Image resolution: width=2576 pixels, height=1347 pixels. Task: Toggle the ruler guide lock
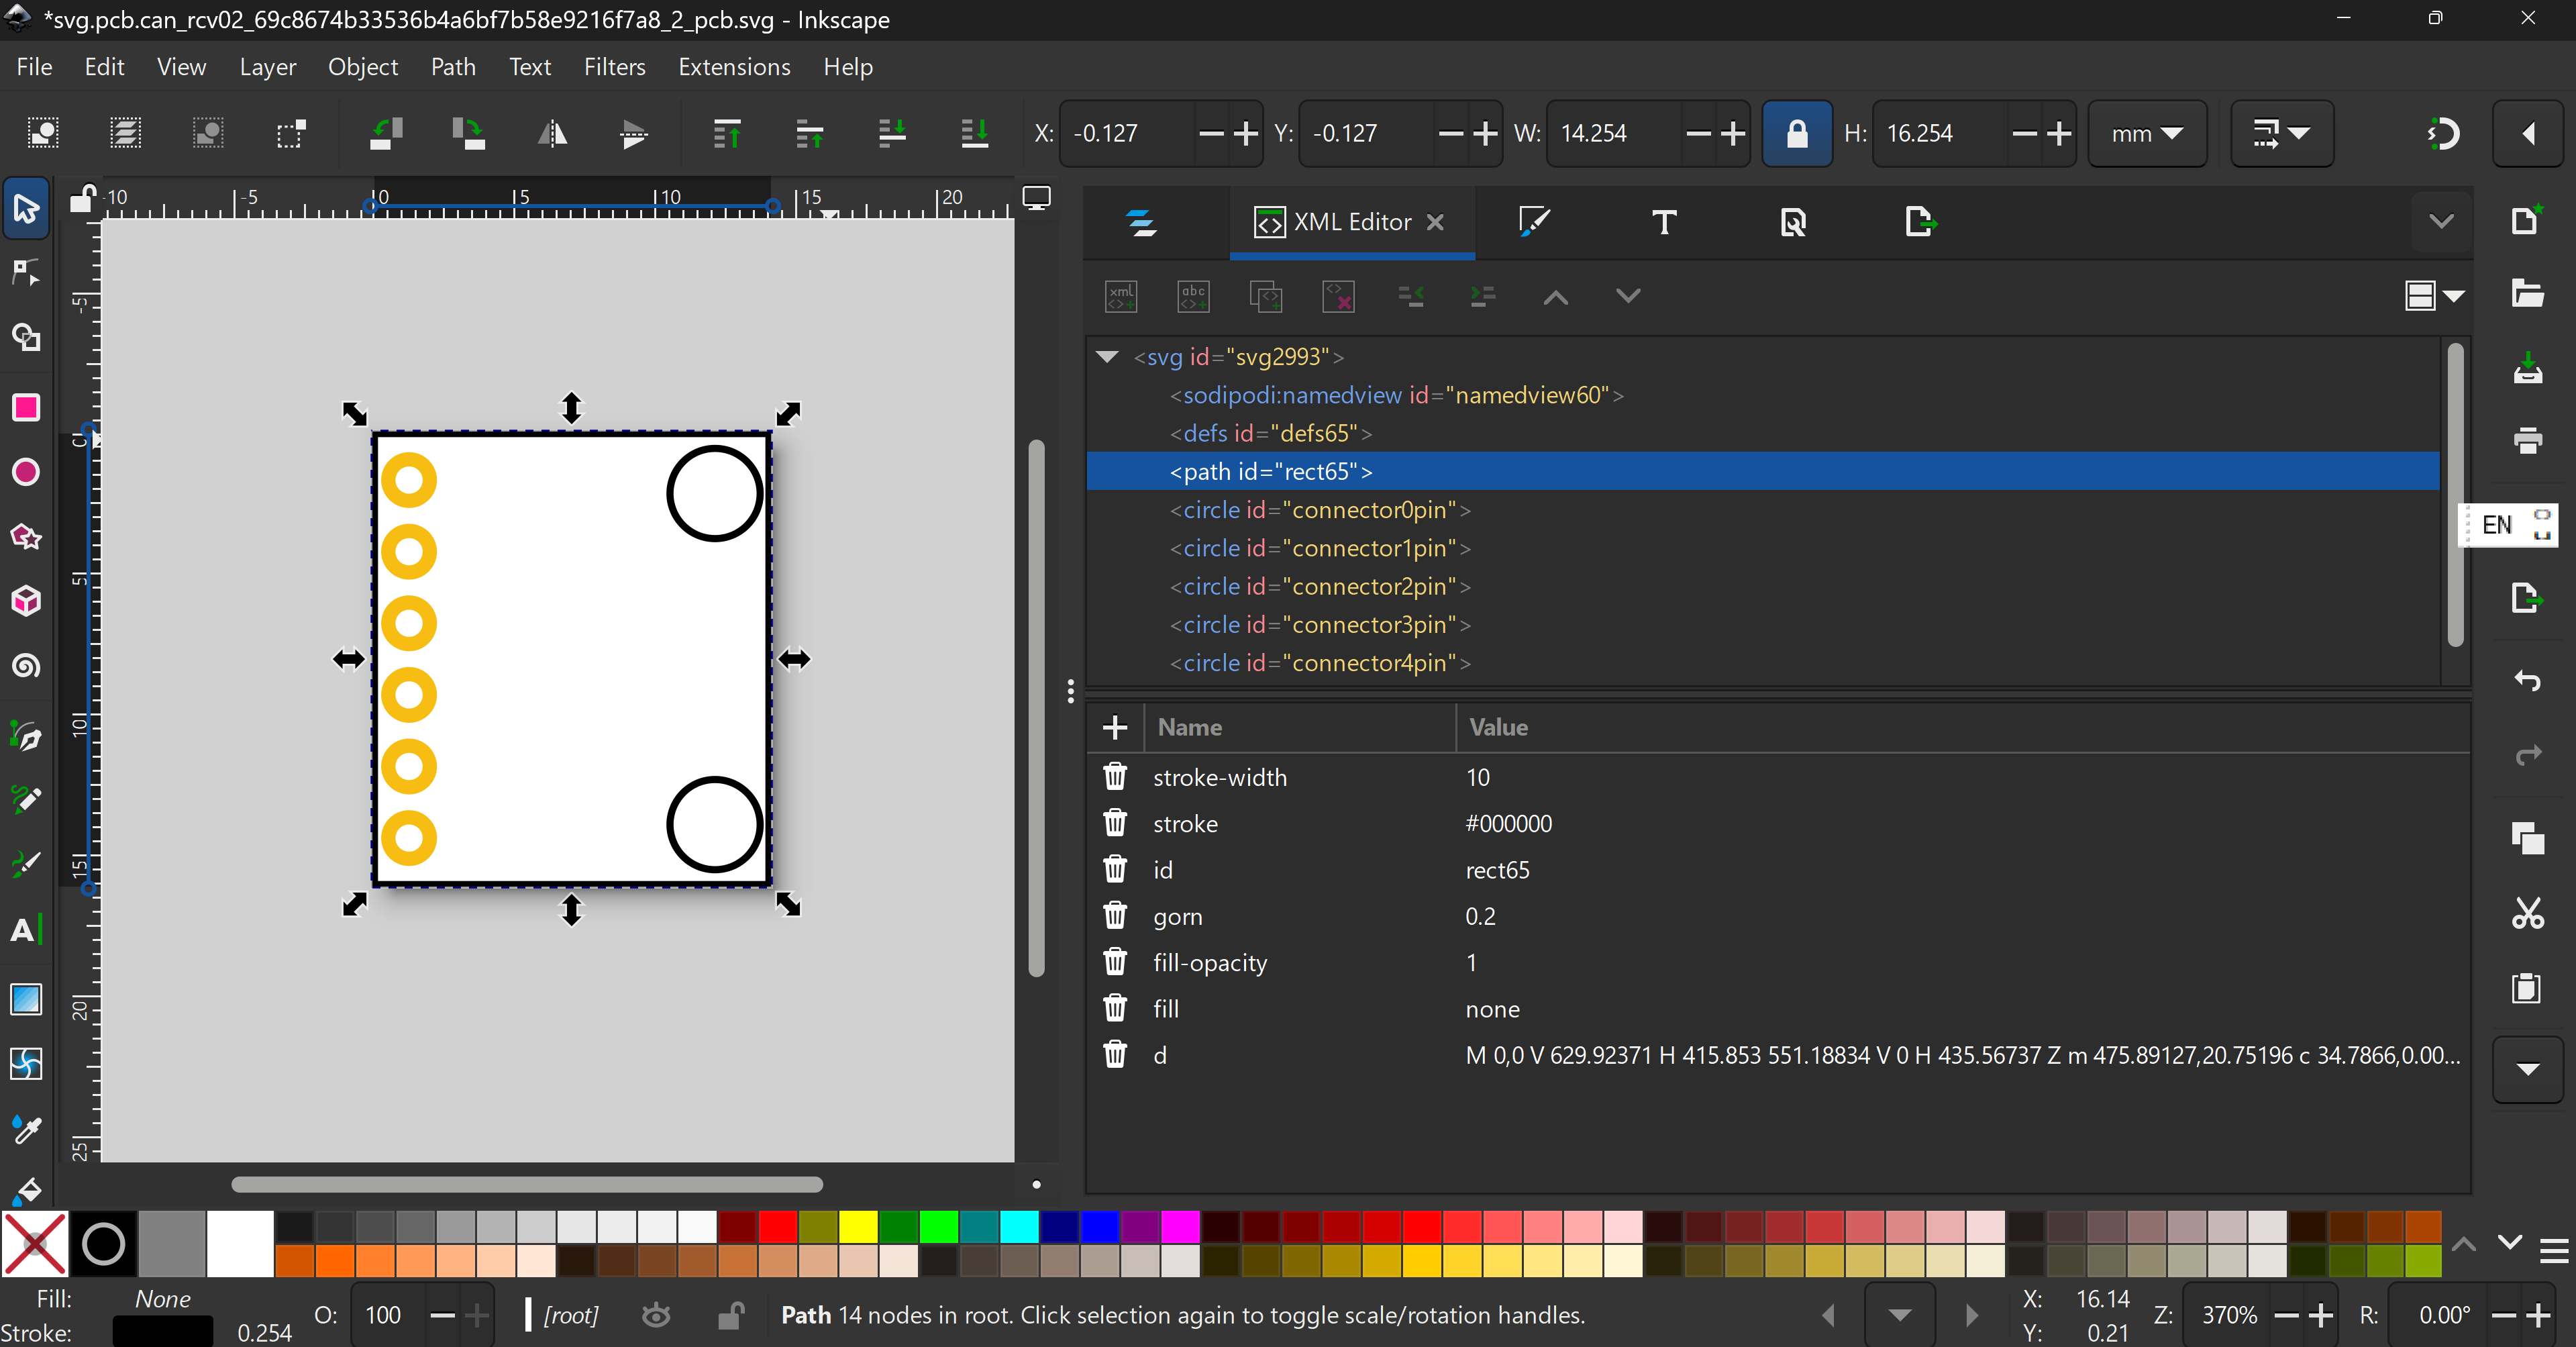[82, 198]
